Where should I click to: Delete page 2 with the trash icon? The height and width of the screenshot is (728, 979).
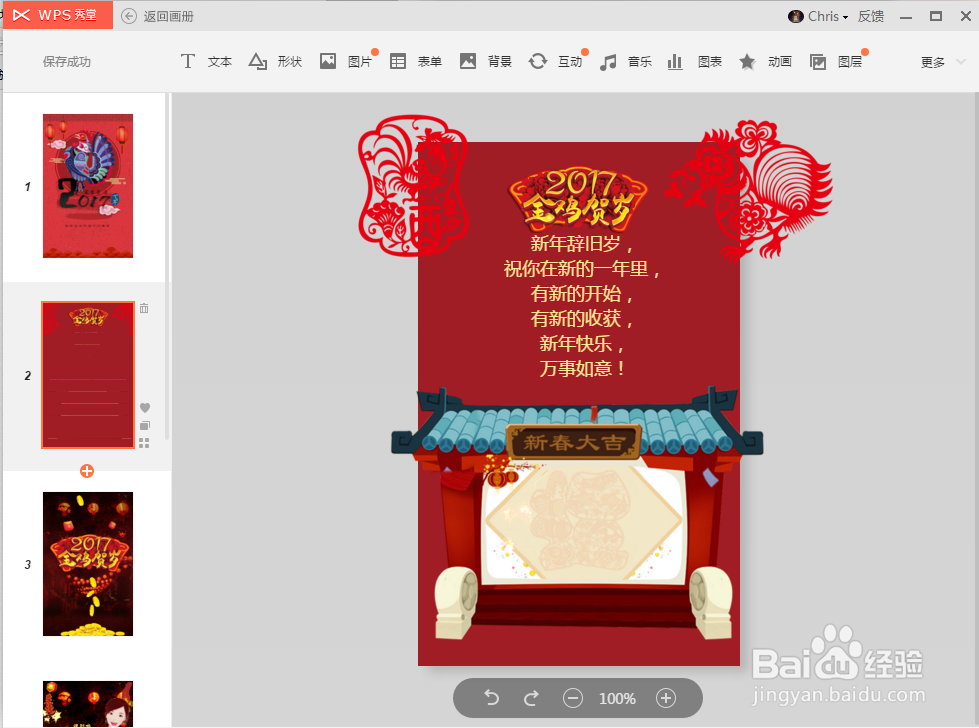(x=144, y=308)
